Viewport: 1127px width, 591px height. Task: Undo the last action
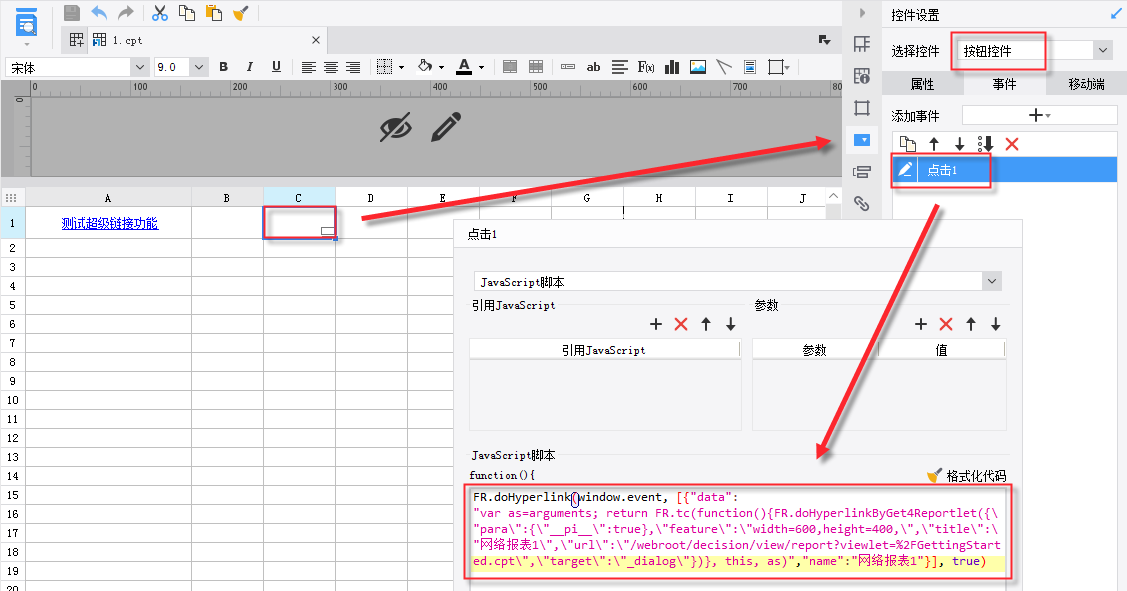coord(99,12)
